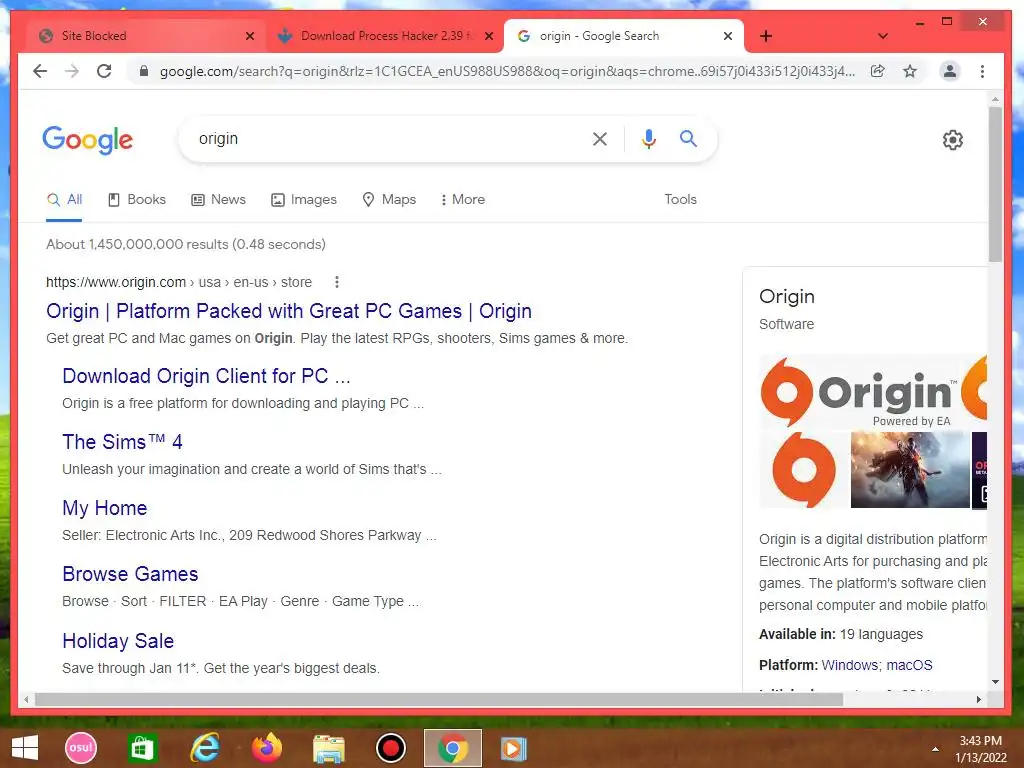
Task: Click horizontal scrollbar left arrow
Action: pyautogui.click(x=26, y=699)
